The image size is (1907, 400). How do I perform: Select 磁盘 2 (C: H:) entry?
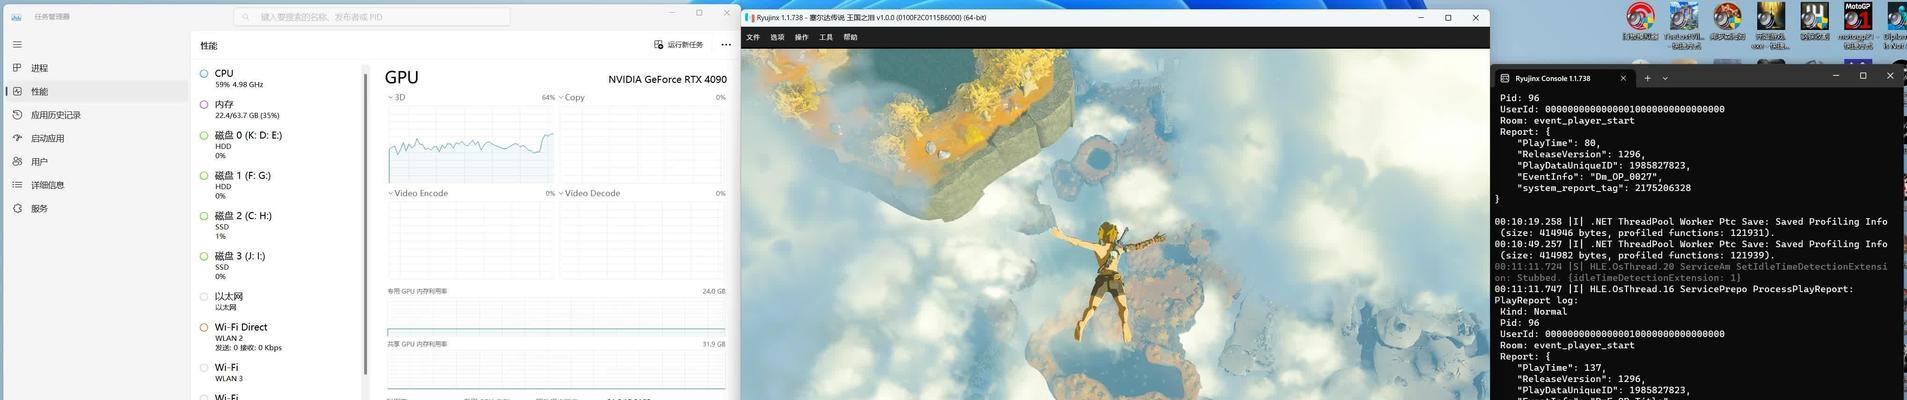click(x=277, y=225)
